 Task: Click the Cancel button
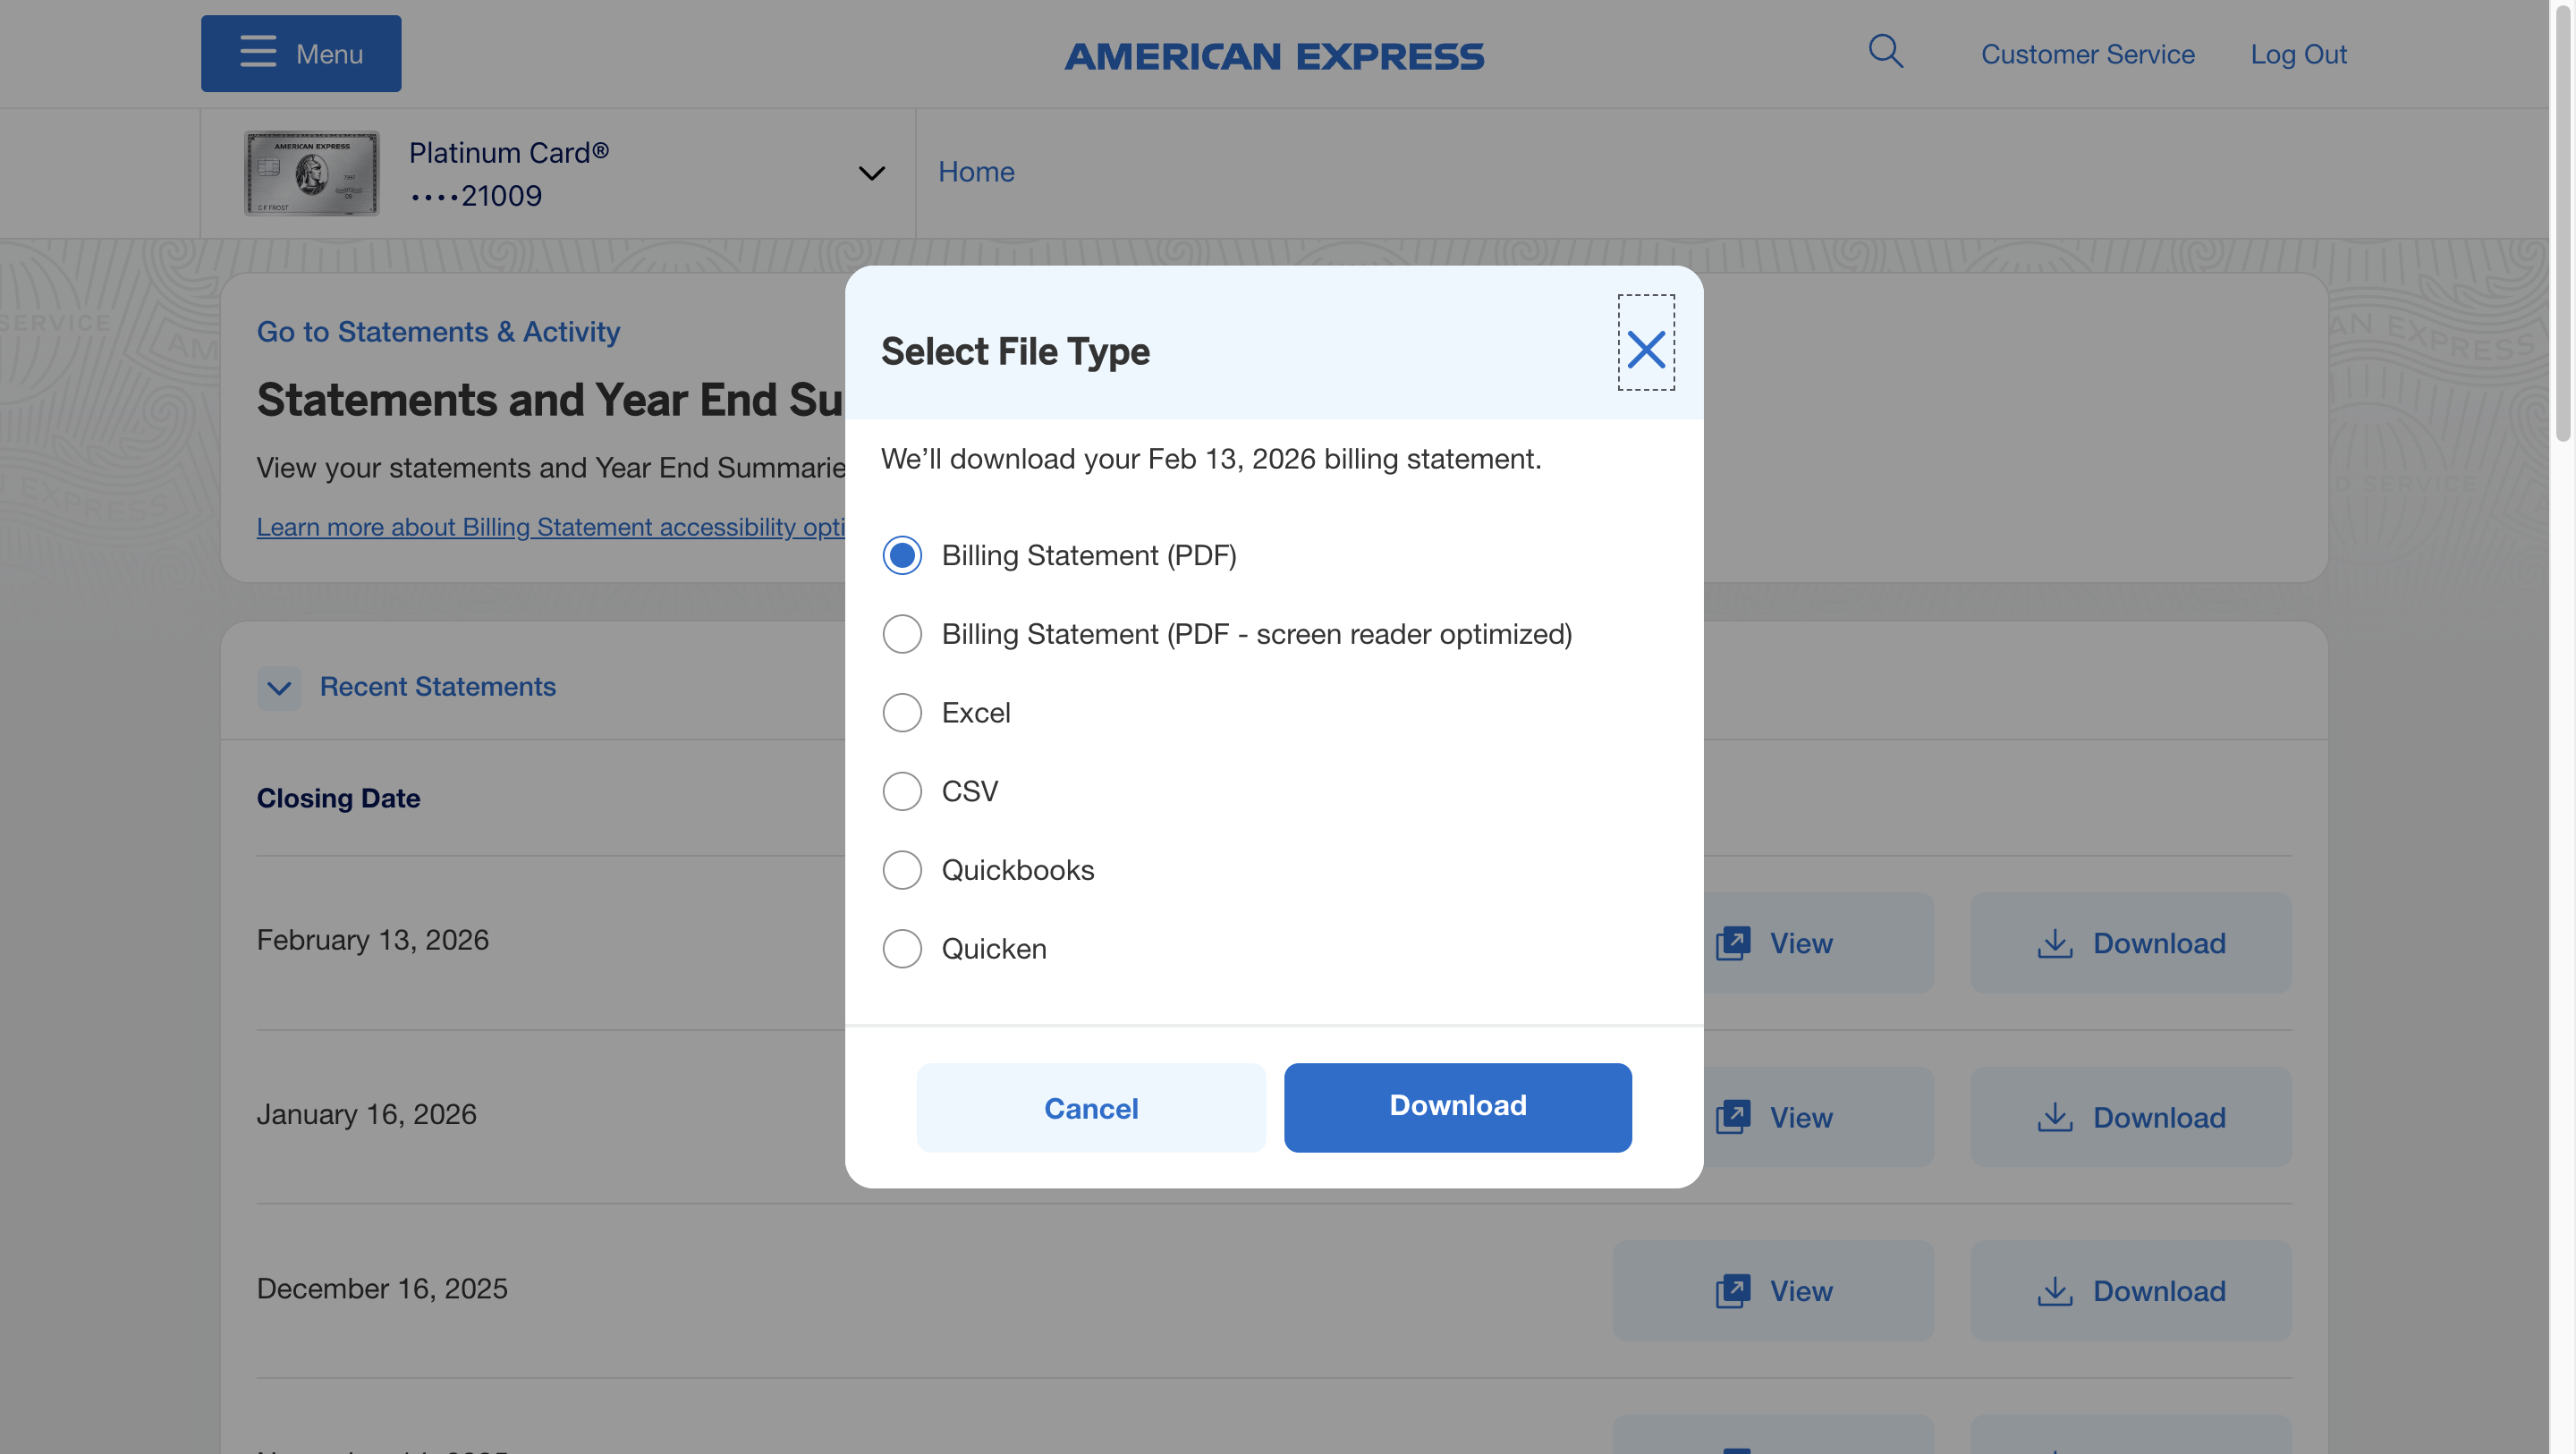click(1090, 1108)
